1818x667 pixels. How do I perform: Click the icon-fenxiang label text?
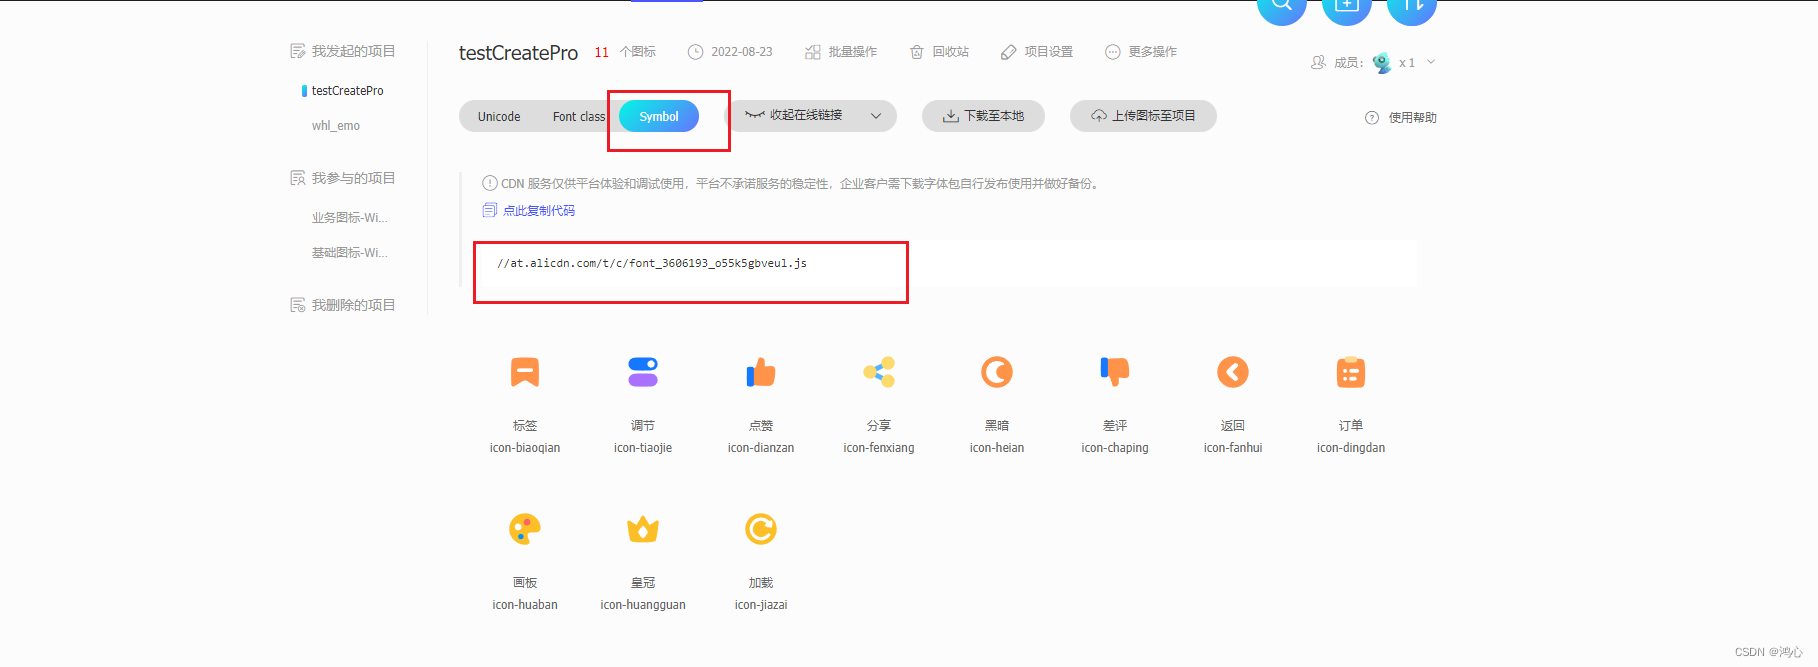pyautogui.click(x=879, y=448)
